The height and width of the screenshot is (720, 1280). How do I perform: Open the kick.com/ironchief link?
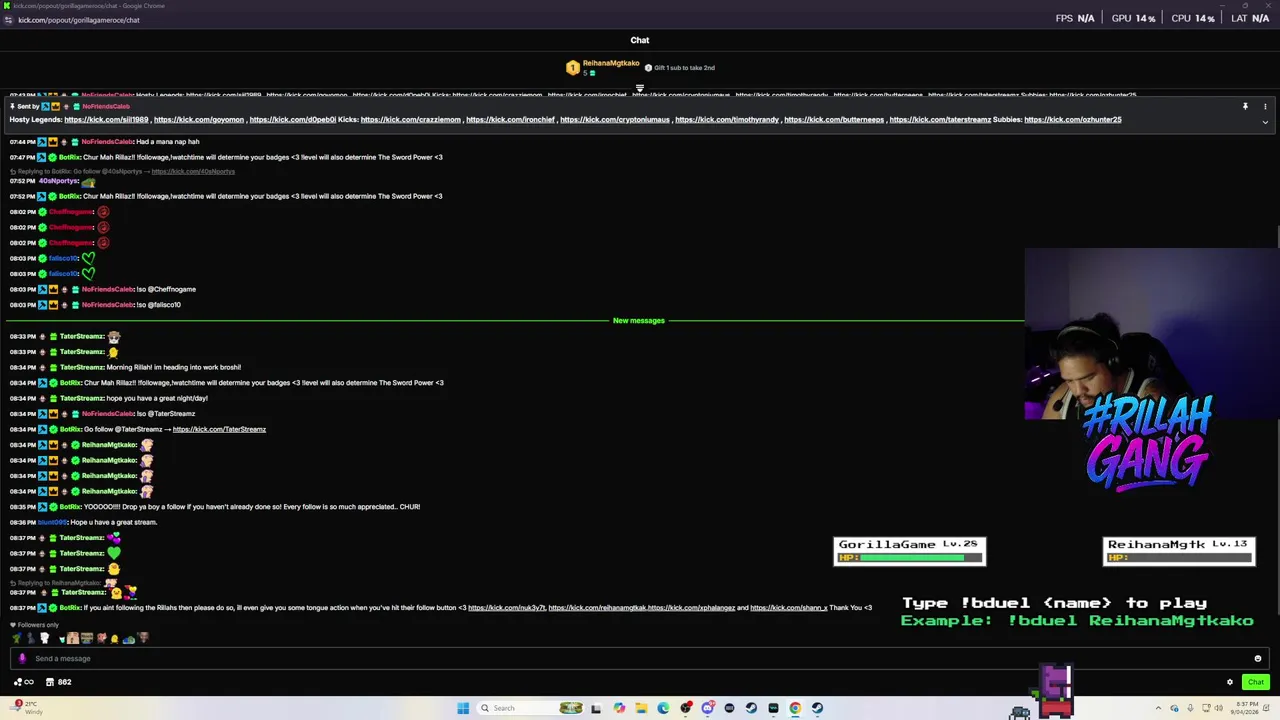(510, 120)
